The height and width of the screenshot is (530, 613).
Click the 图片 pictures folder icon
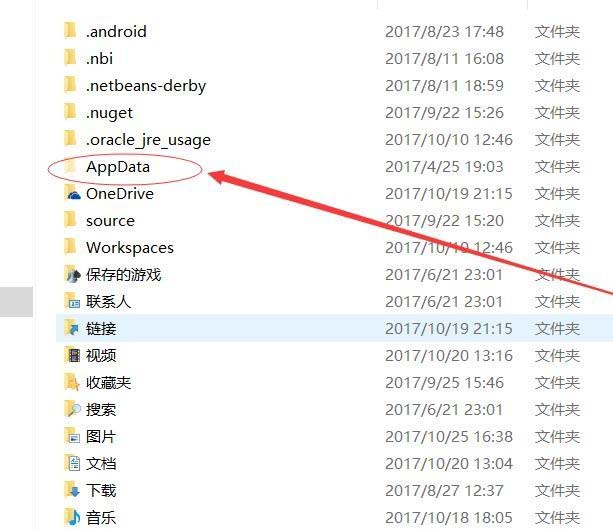point(72,436)
